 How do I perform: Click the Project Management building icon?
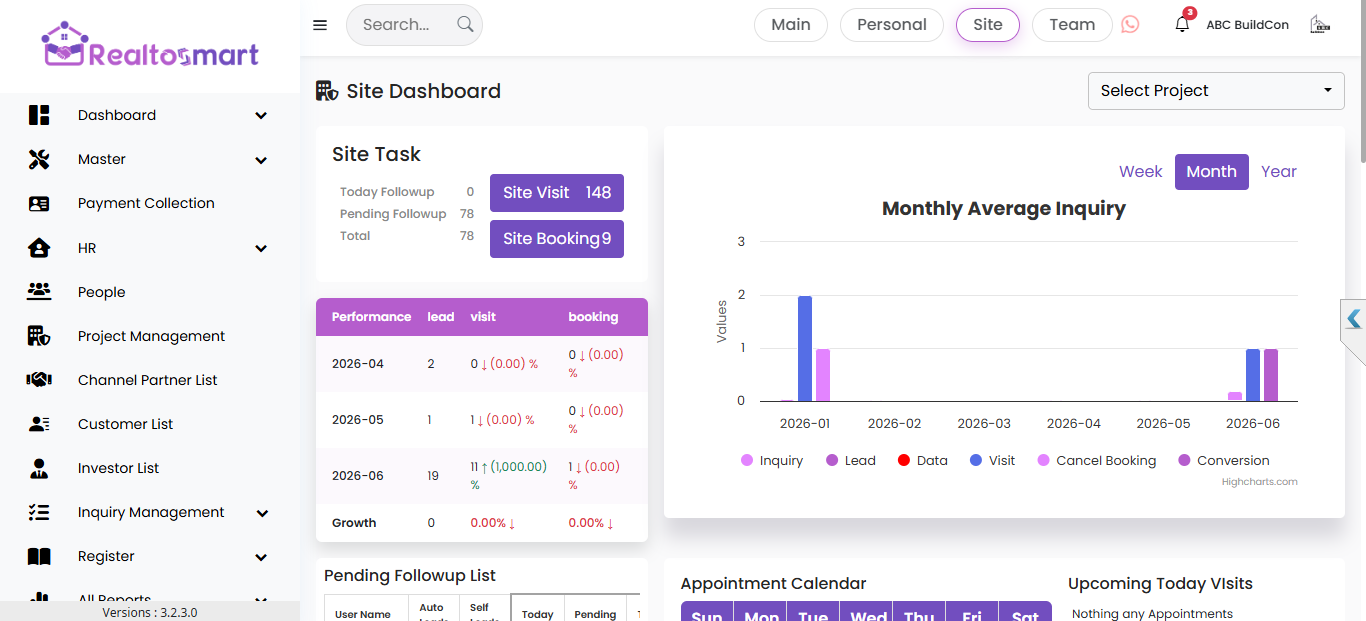pyautogui.click(x=39, y=336)
